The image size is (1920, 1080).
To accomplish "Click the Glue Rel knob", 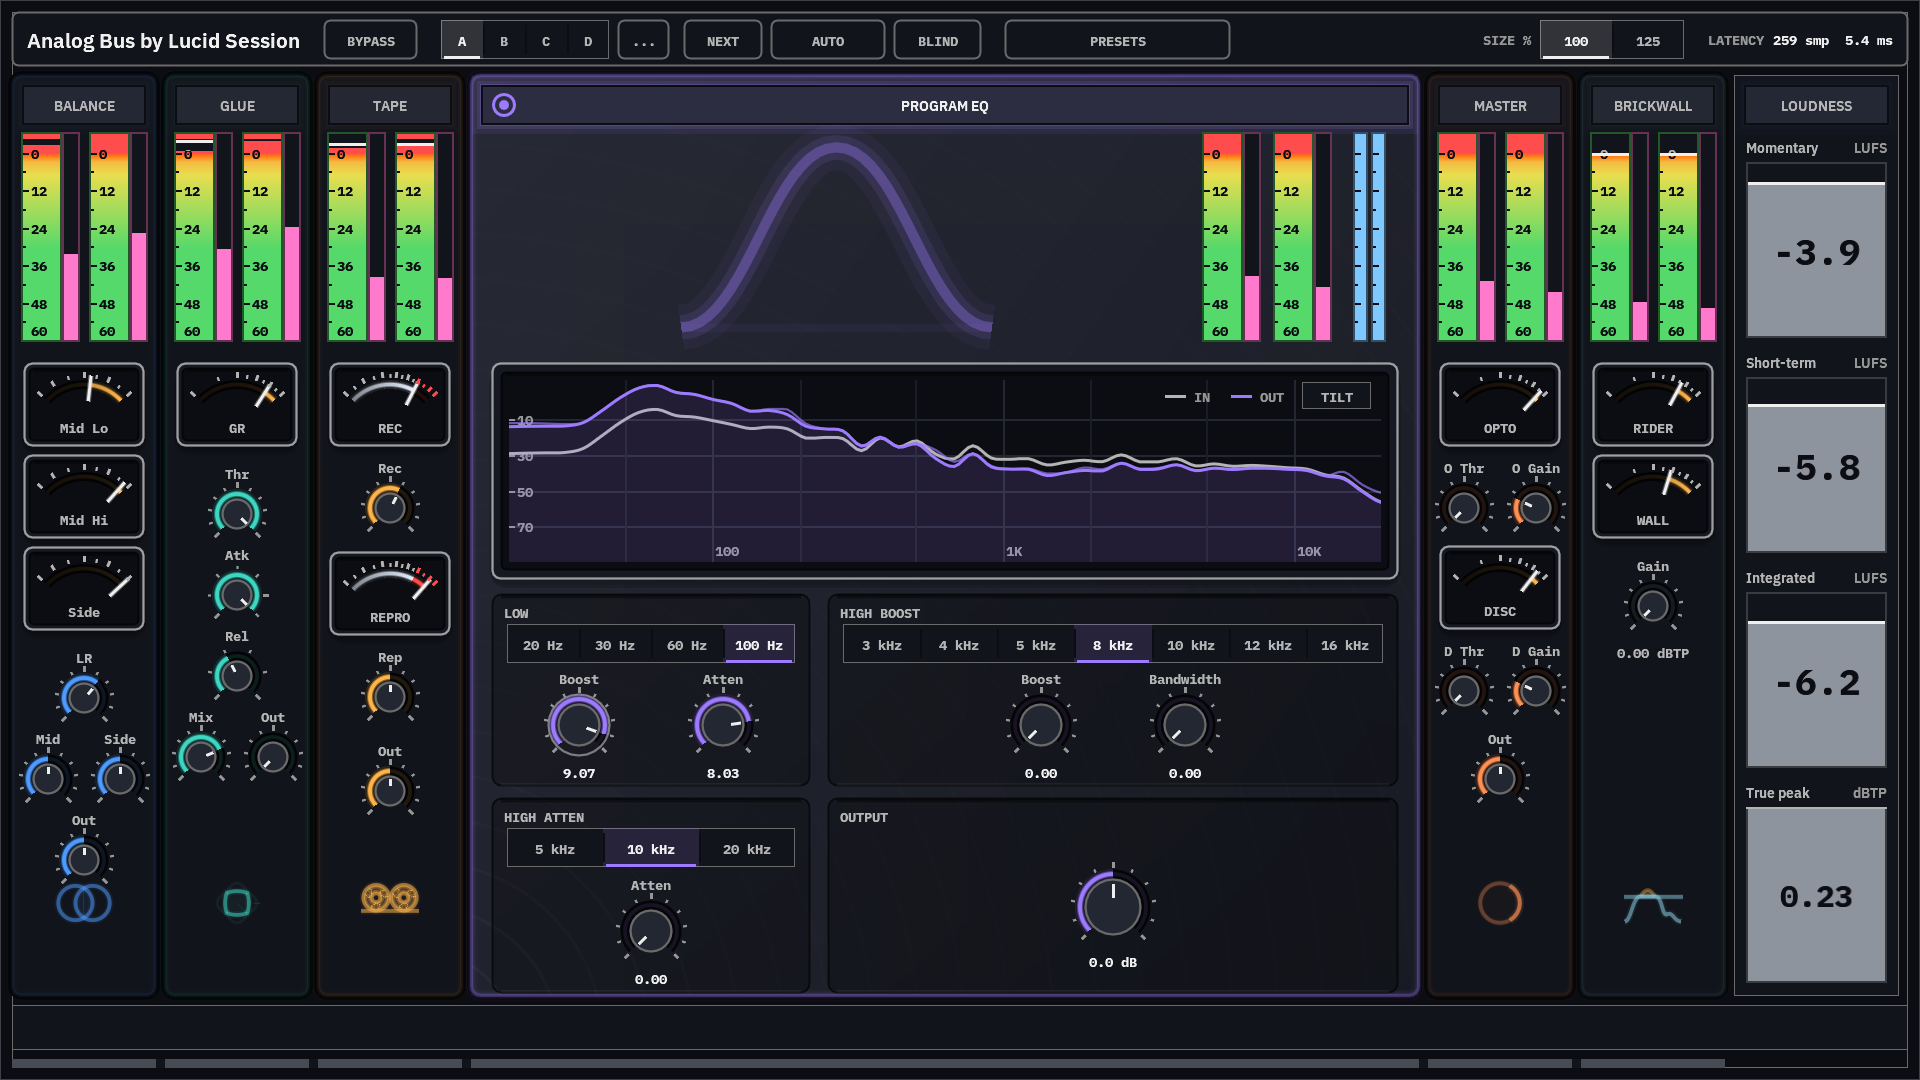I will tap(237, 675).
